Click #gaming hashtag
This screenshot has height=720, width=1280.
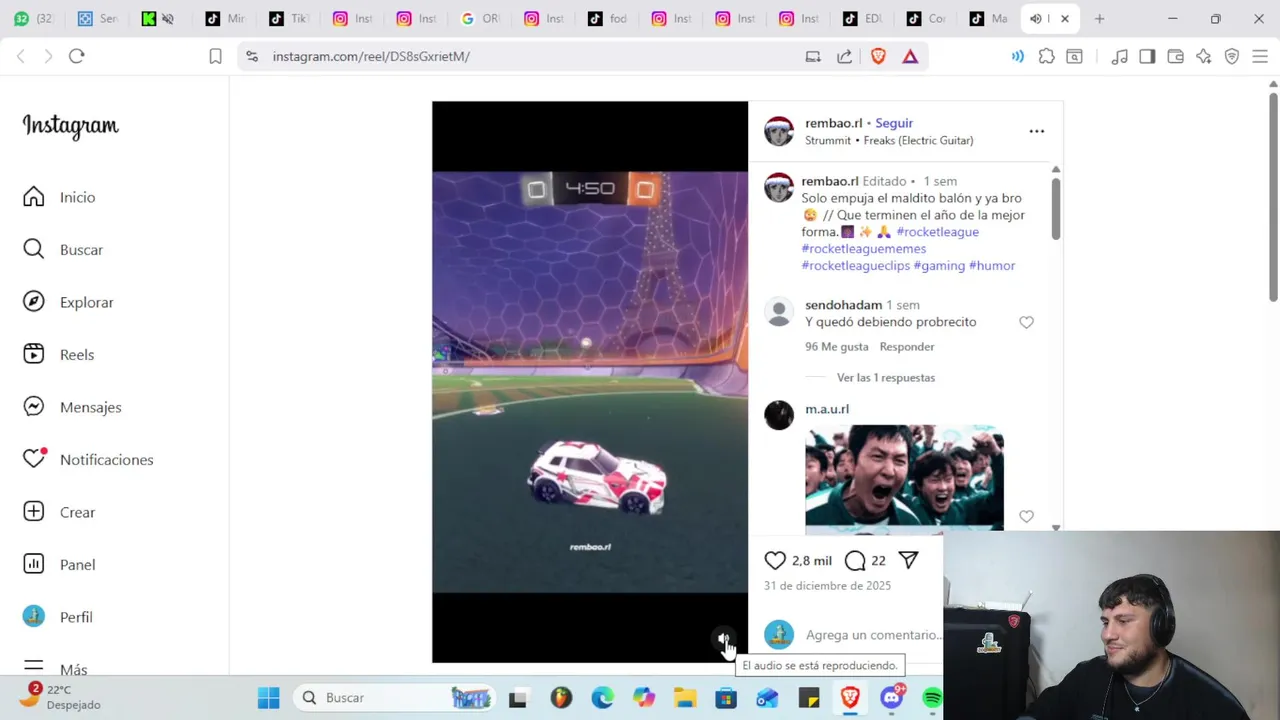coord(940,265)
